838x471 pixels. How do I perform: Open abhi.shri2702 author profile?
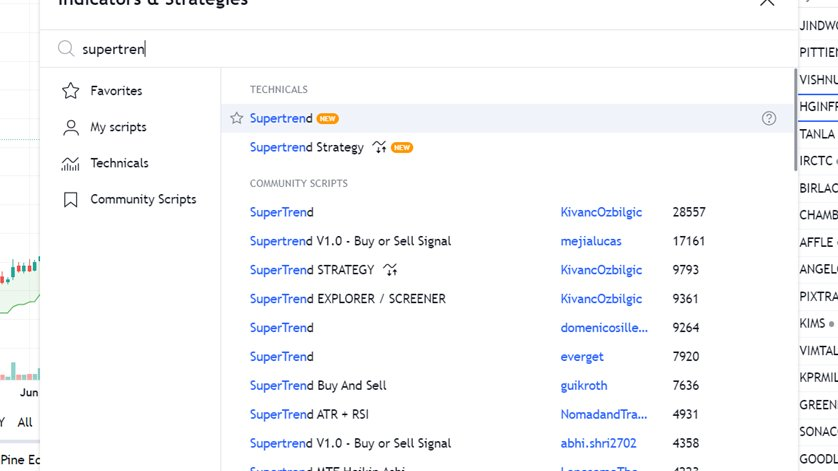(x=599, y=443)
